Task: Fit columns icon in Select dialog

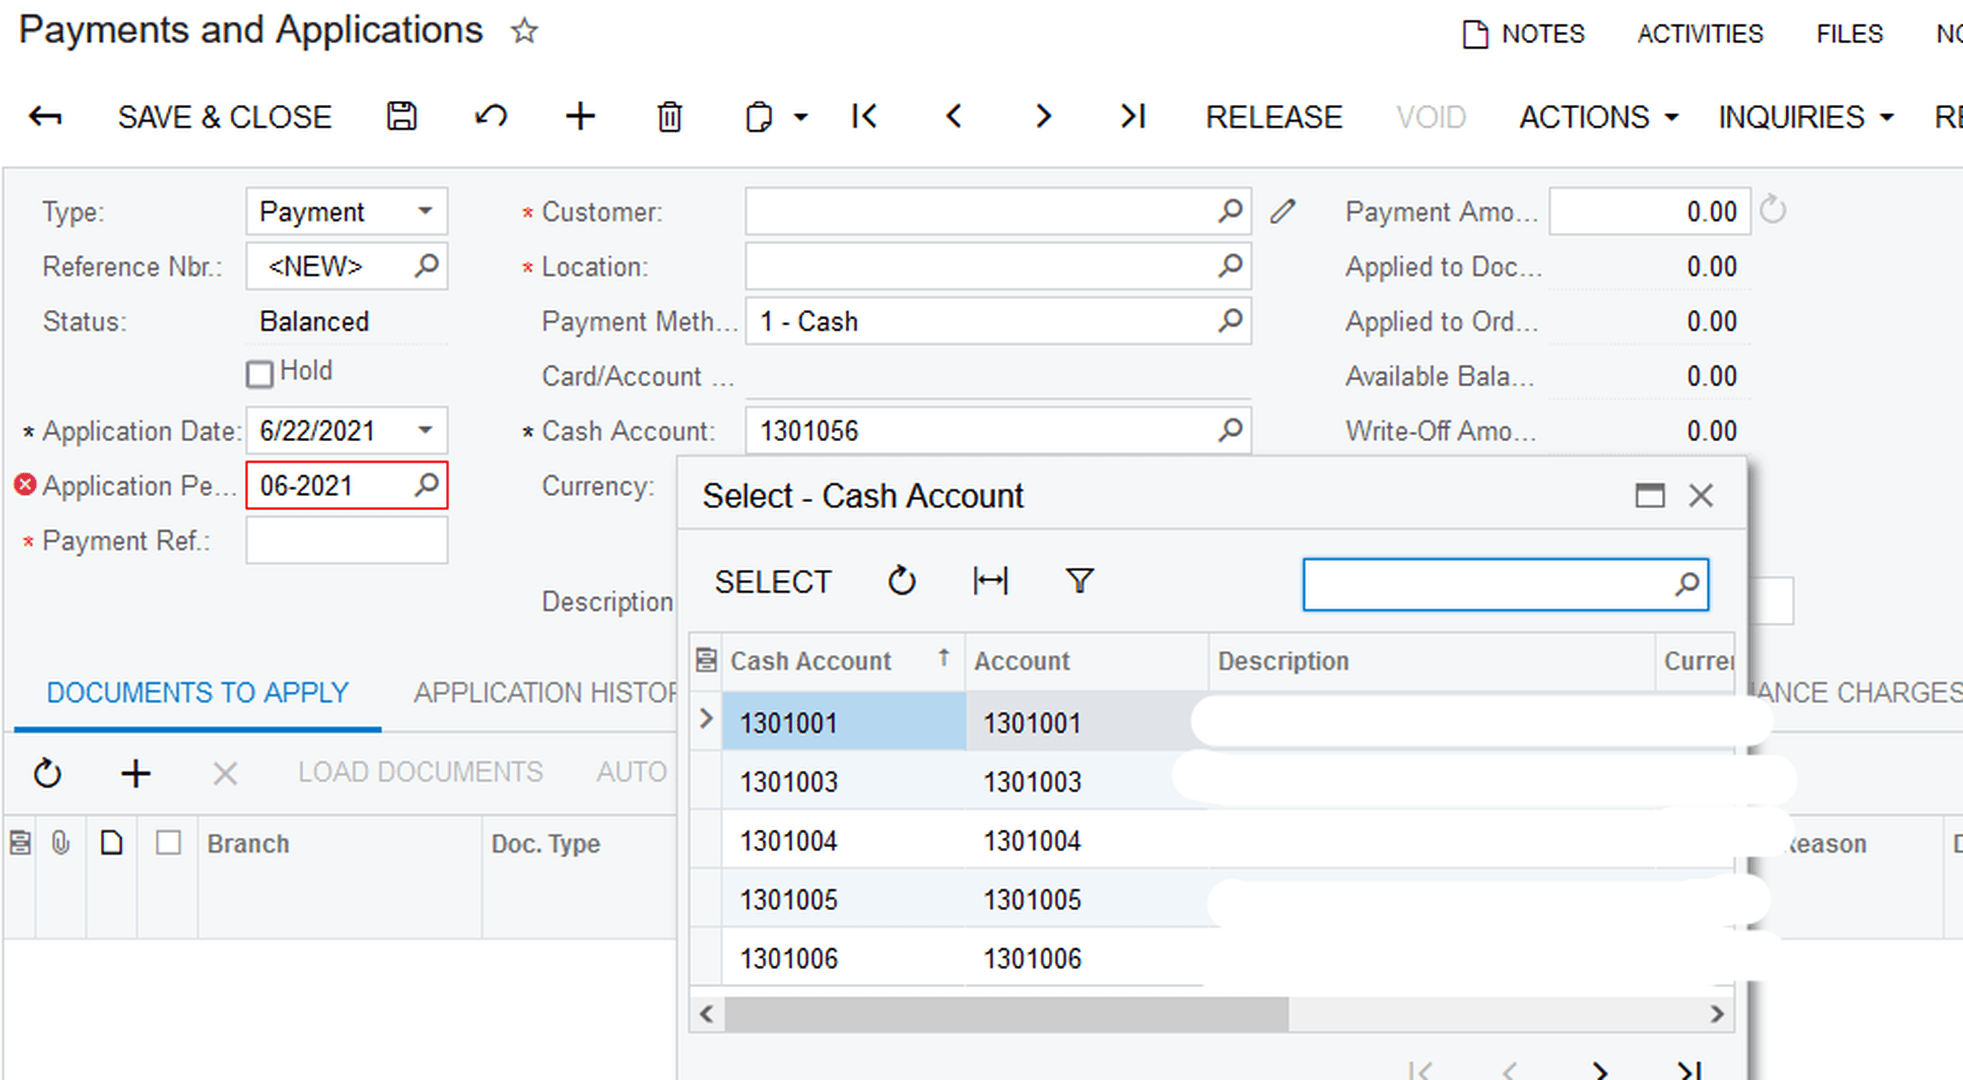Action: click(x=990, y=581)
